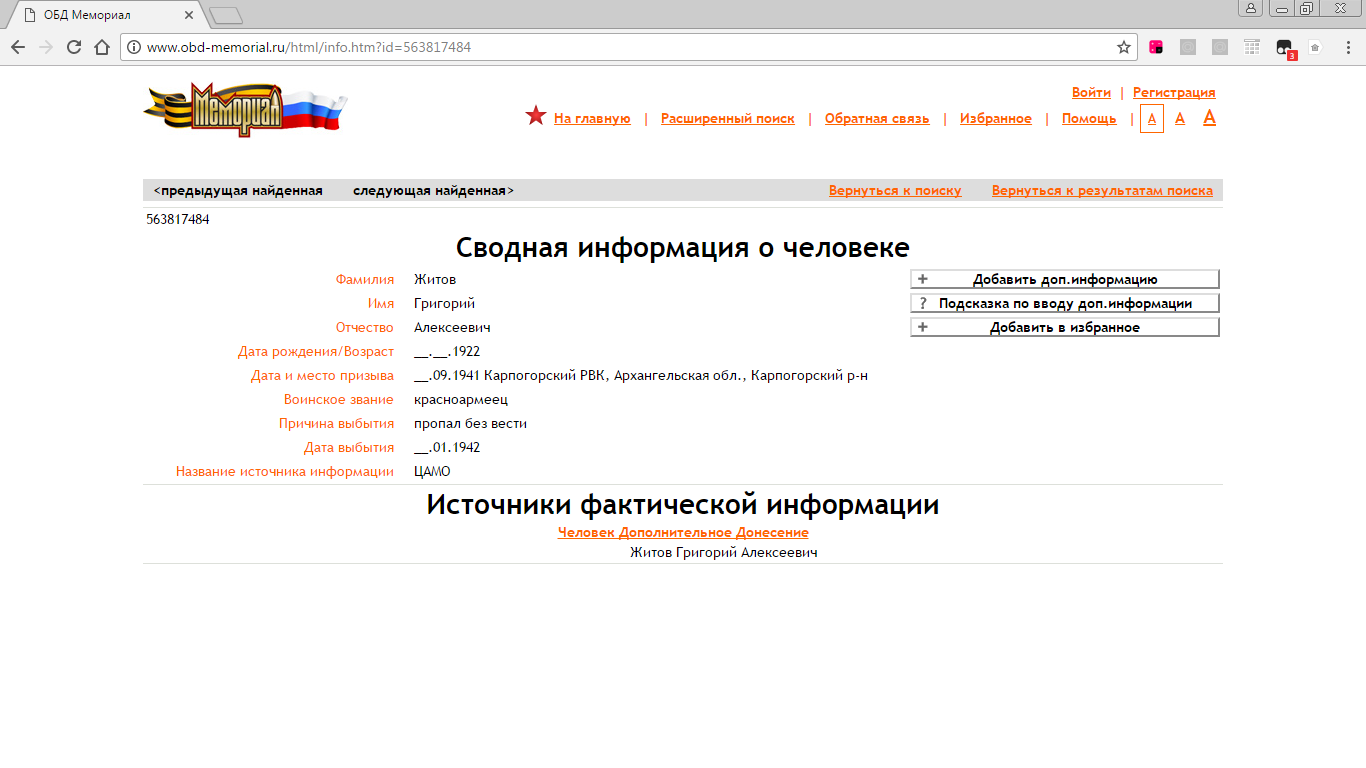Click the rank value красноармеец
The height and width of the screenshot is (768, 1366).
tap(461, 400)
